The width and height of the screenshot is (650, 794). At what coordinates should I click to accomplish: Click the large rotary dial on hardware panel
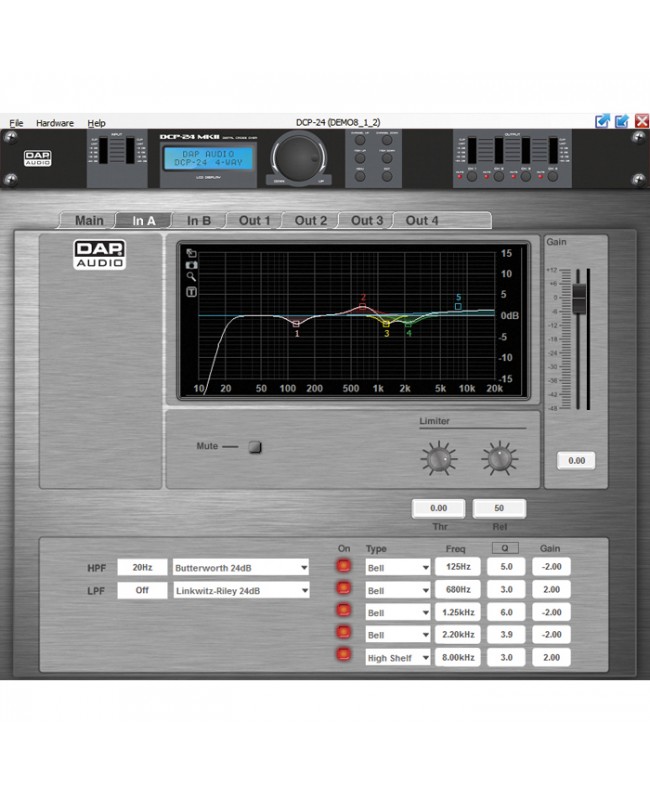(299, 157)
